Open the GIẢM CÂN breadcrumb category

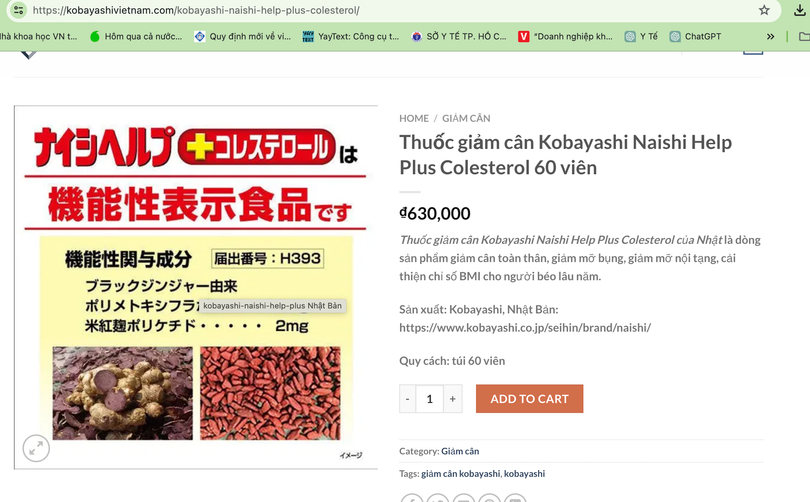[x=466, y=118]
